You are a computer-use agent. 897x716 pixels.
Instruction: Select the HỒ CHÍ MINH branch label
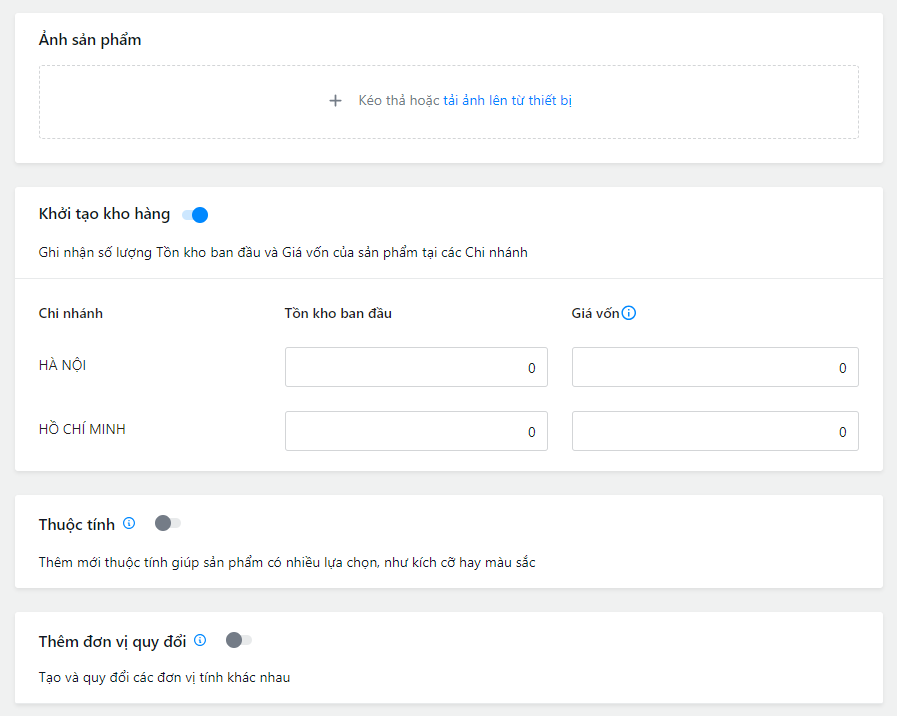(82, 429)
